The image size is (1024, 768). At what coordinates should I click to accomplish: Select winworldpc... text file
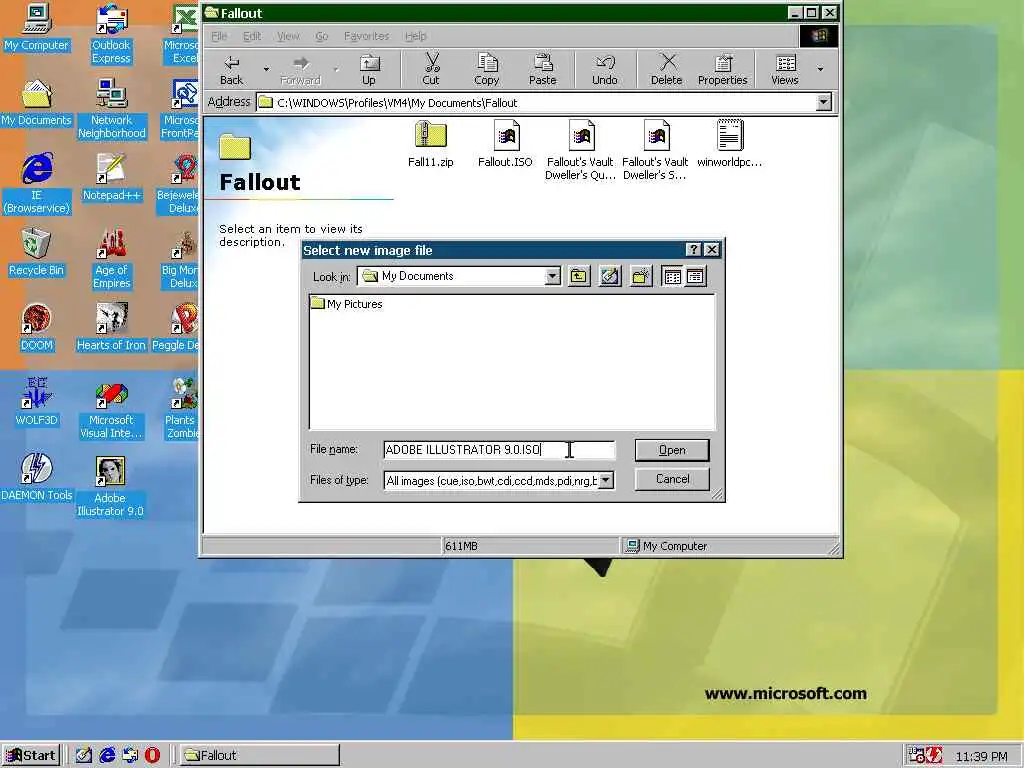729,144
